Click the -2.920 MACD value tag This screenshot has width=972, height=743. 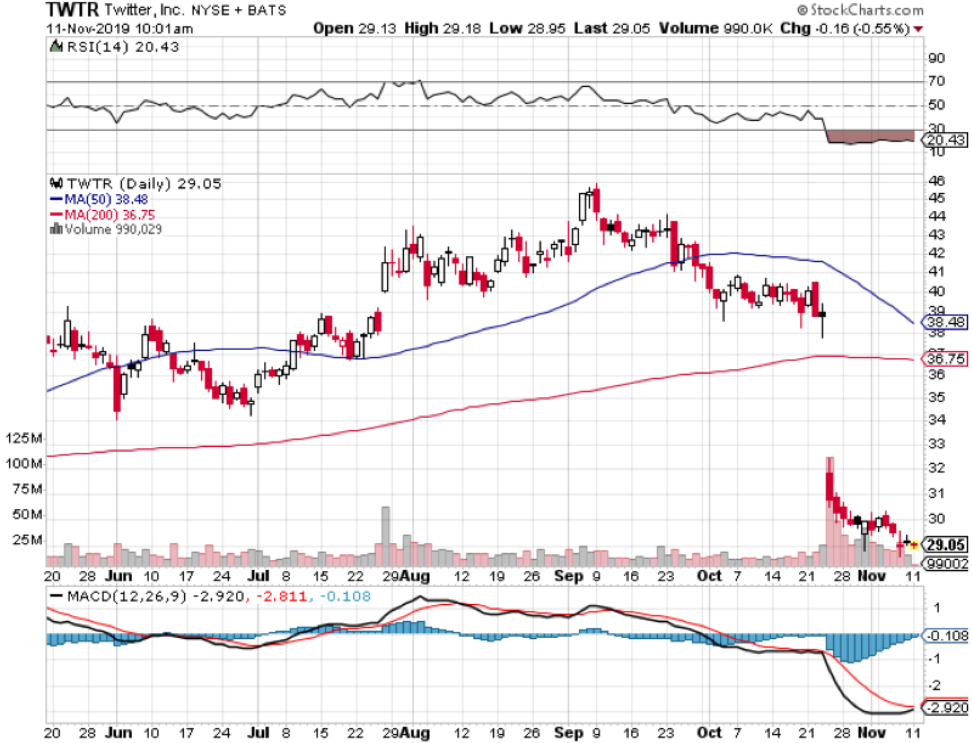(946, 708)
